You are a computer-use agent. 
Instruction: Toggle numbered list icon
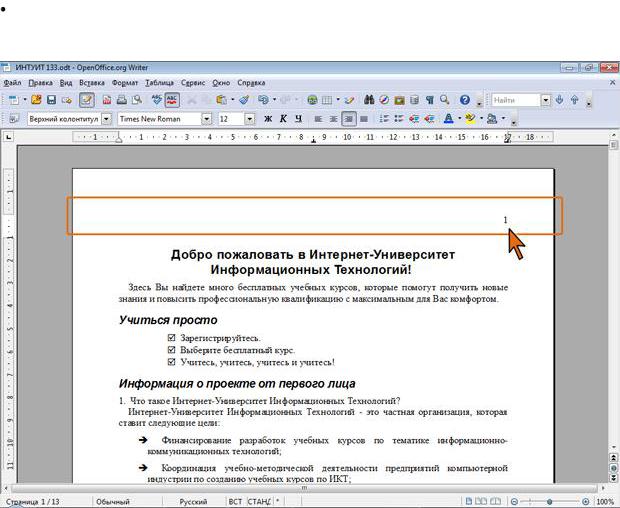(384, 119)
